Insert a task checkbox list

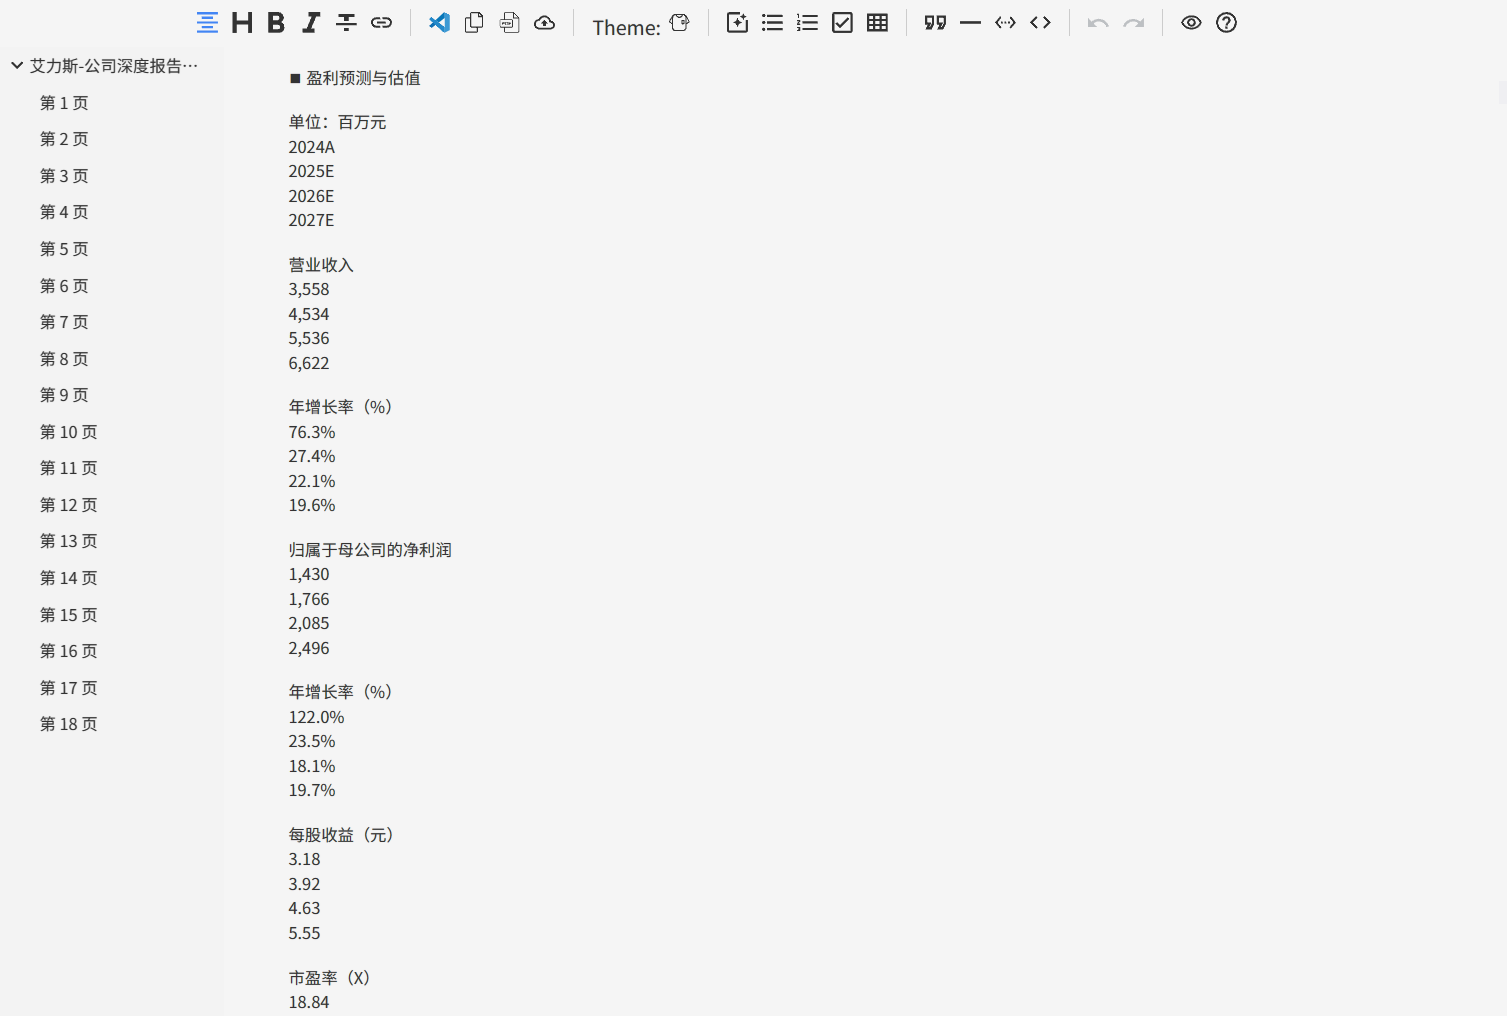point(842,23)
